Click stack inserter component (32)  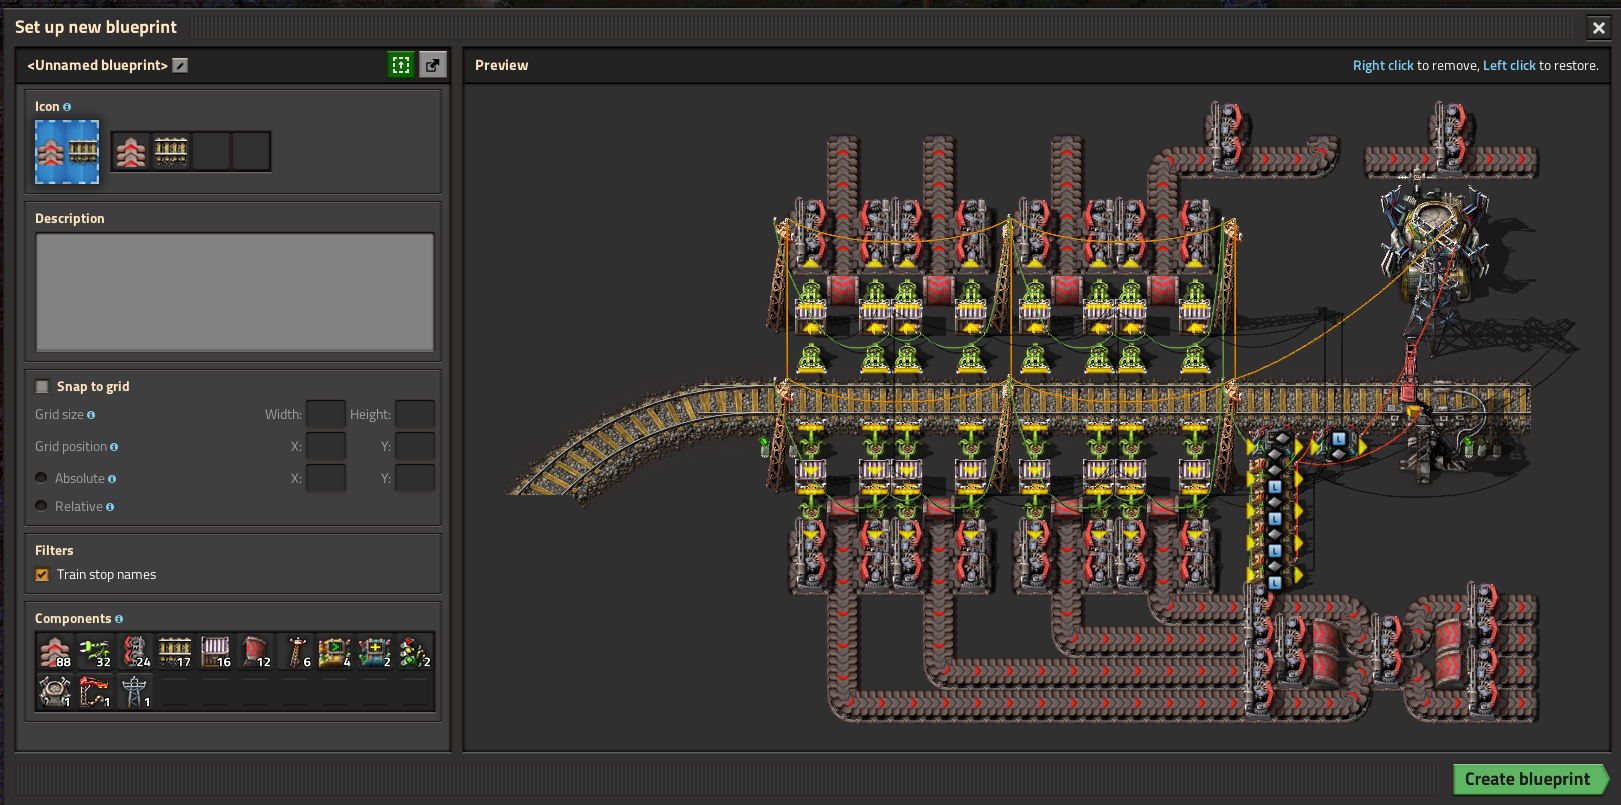click(x=95, y=652)
